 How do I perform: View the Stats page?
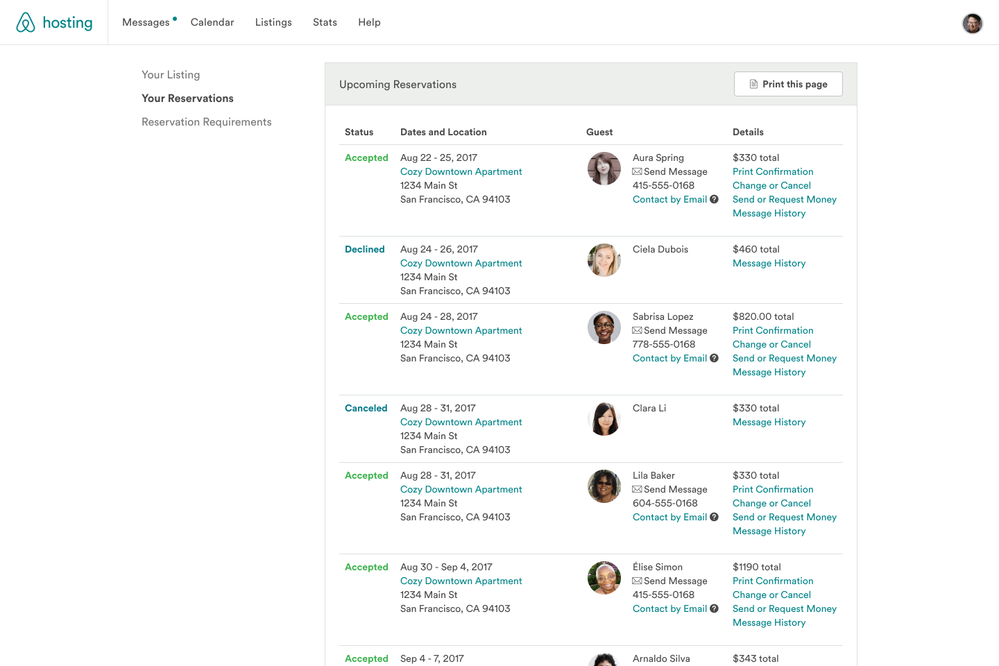(325, 22)
